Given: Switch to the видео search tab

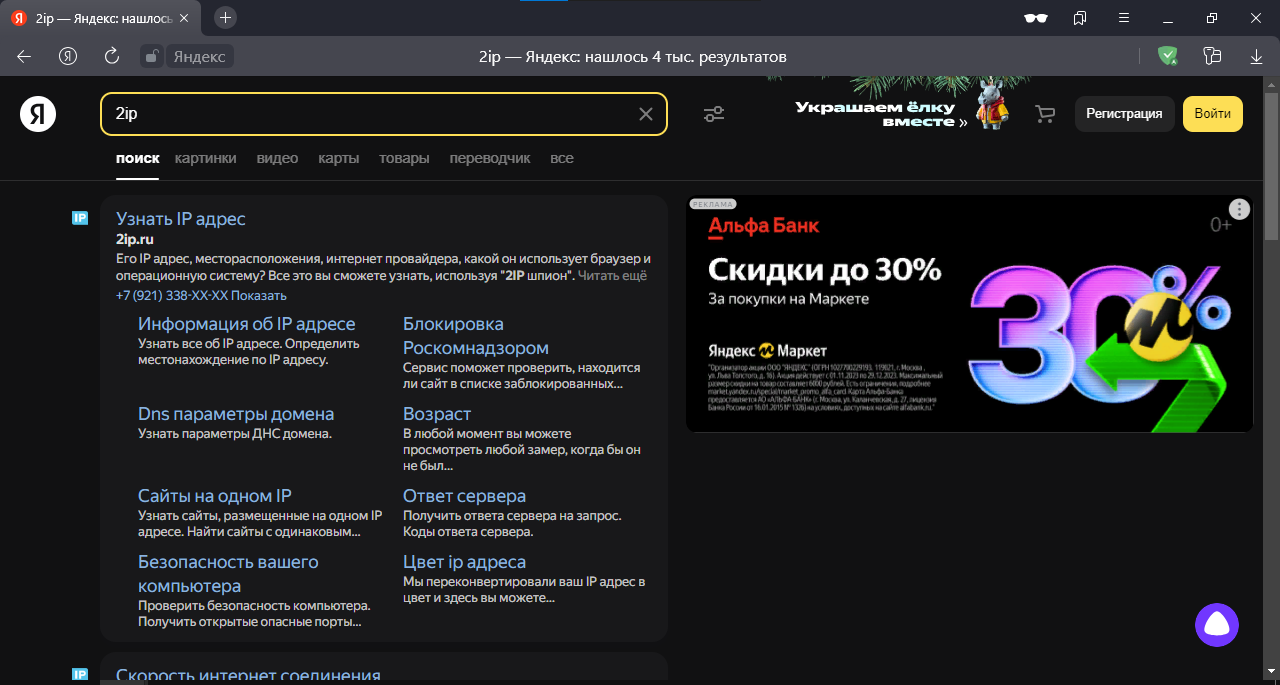Looking at the screenshot, I should point(276,158).
